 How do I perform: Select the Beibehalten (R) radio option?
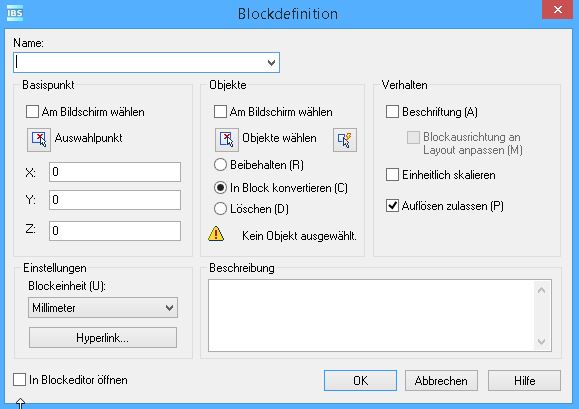tap(220, 165)
